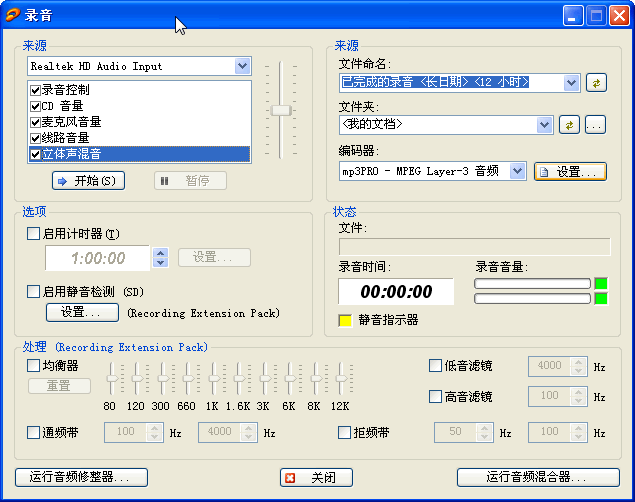Click the browse folder ".." button
This screenshot has height=502, width=635.
pyautogui.click(x=596, y=125)
